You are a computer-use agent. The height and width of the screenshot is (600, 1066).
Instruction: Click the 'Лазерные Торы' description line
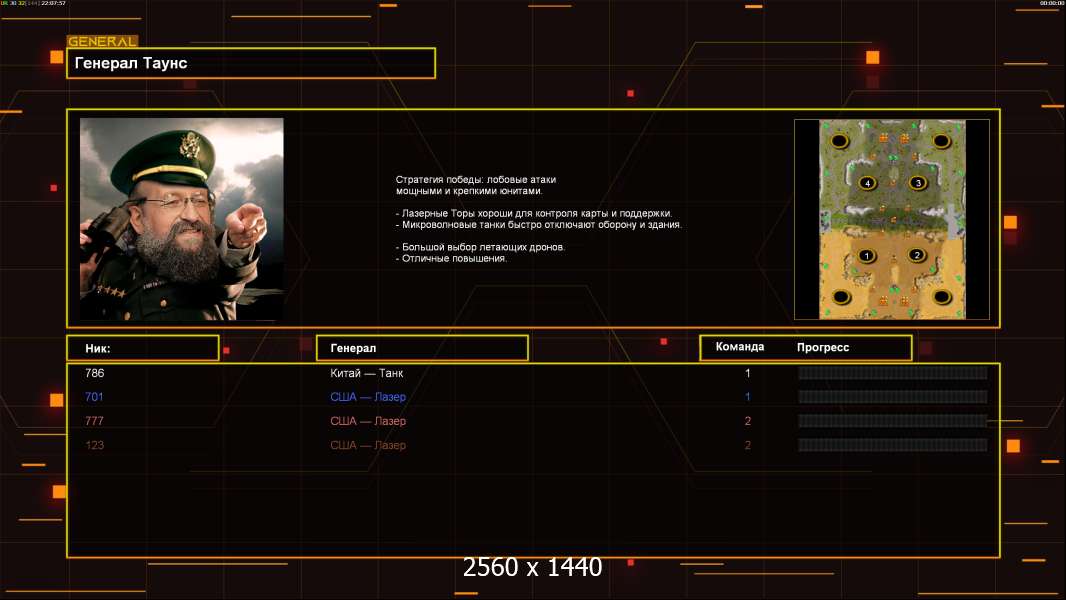534,213
